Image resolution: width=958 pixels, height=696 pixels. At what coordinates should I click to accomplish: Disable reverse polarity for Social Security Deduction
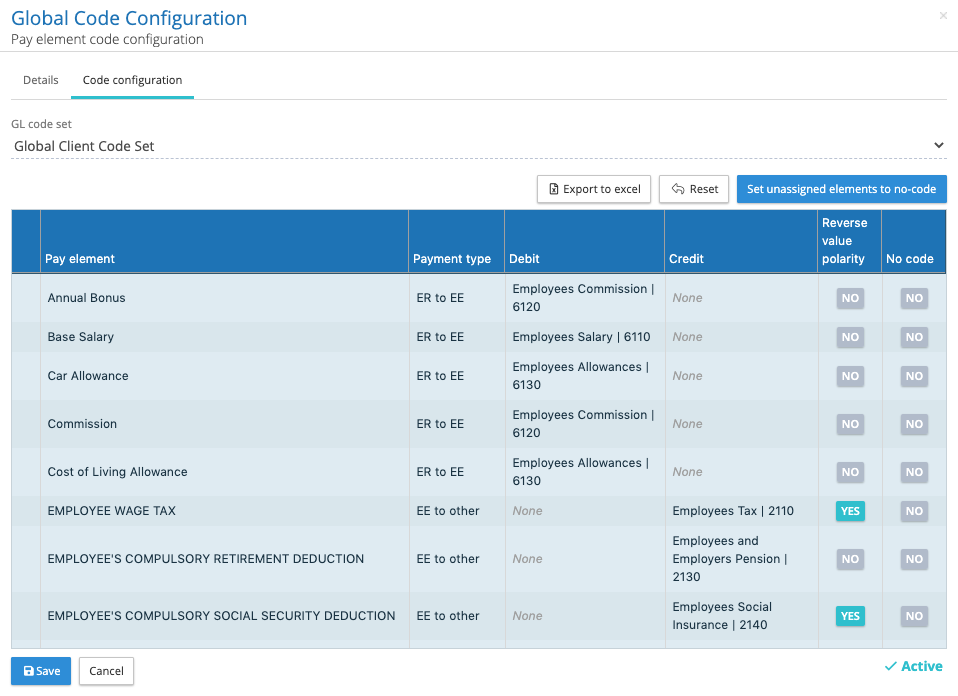click(850, 616)
